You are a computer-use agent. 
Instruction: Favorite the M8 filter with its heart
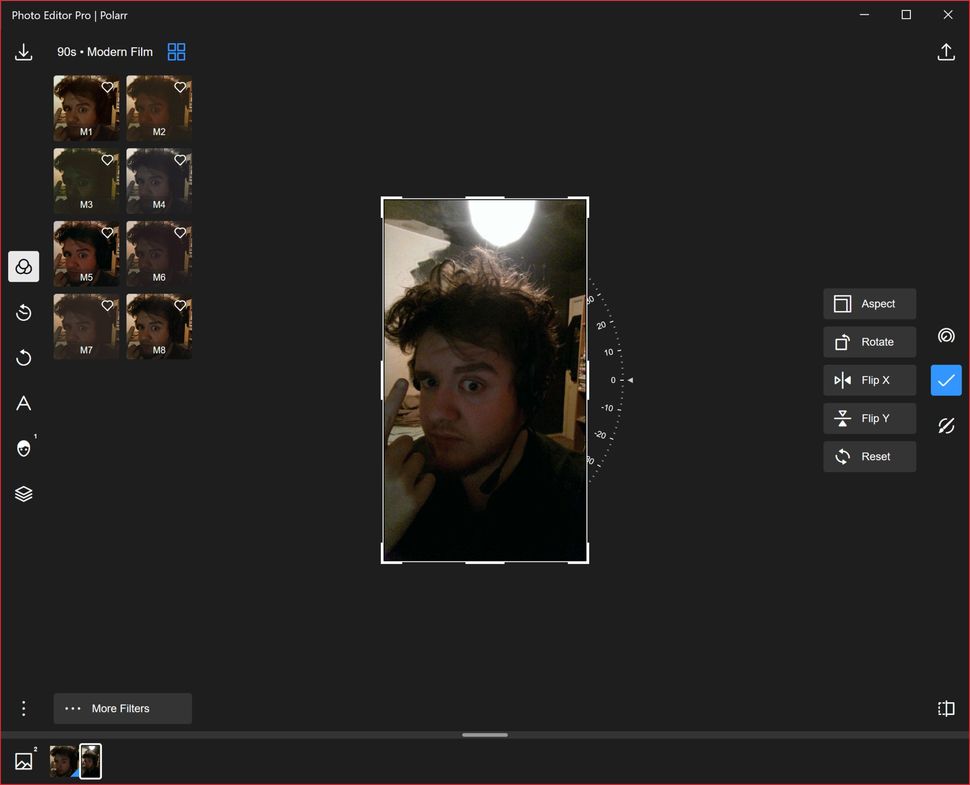[x=180, y=305]
